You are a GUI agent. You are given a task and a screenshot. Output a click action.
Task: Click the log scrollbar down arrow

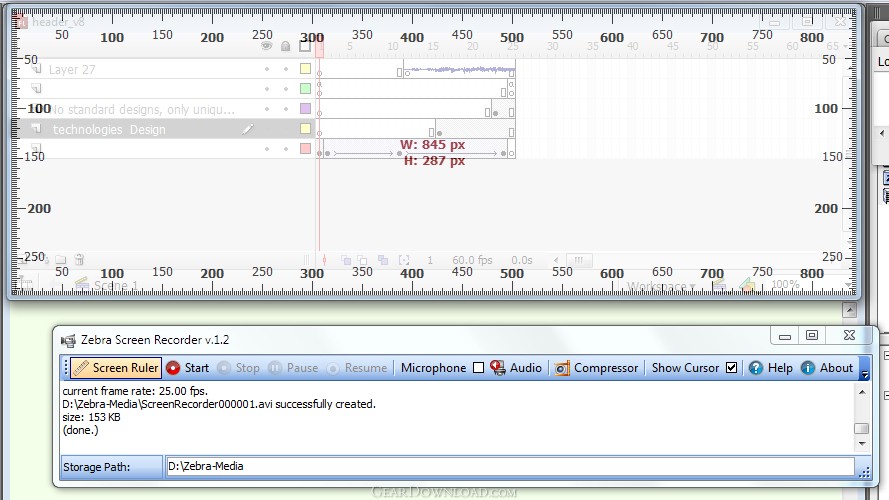pyautogui.click(x=862, y=443)
